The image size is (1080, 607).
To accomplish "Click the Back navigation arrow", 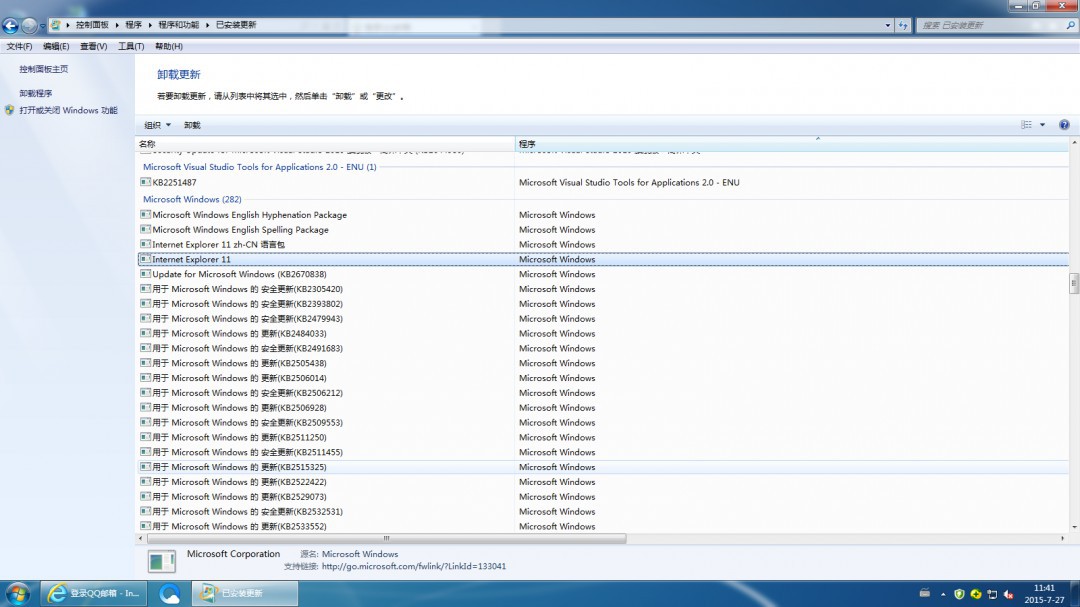I will tap(10, 25).
